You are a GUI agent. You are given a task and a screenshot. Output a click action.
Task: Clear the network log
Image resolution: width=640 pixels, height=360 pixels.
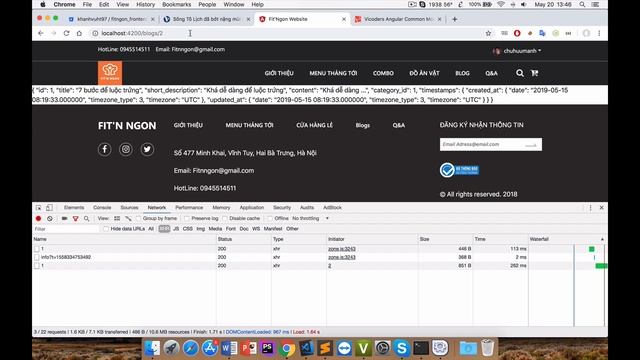tap(50, 218)
